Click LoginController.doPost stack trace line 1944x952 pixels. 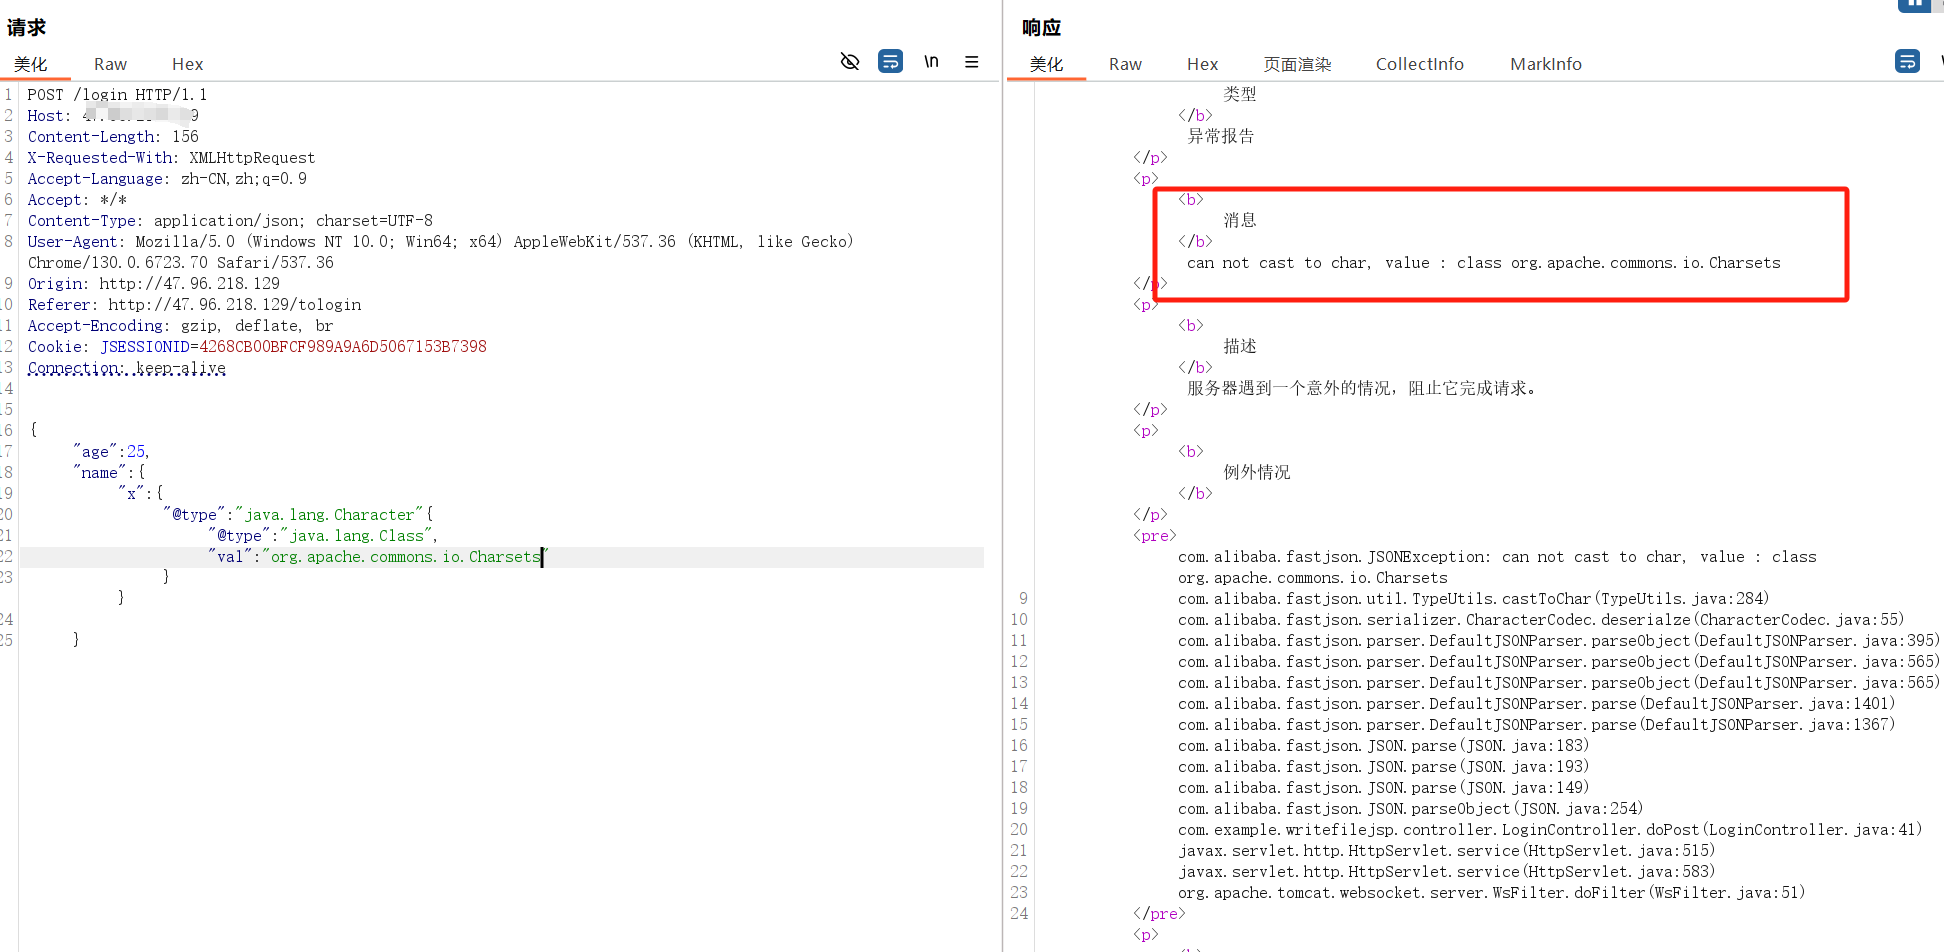tap(1549, 830)
